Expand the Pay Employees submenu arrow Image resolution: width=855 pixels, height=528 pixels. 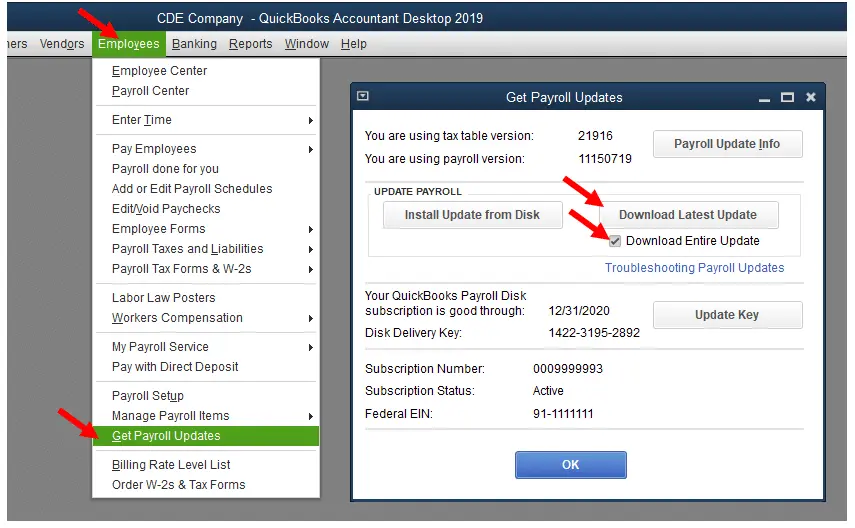click(310, 149)
